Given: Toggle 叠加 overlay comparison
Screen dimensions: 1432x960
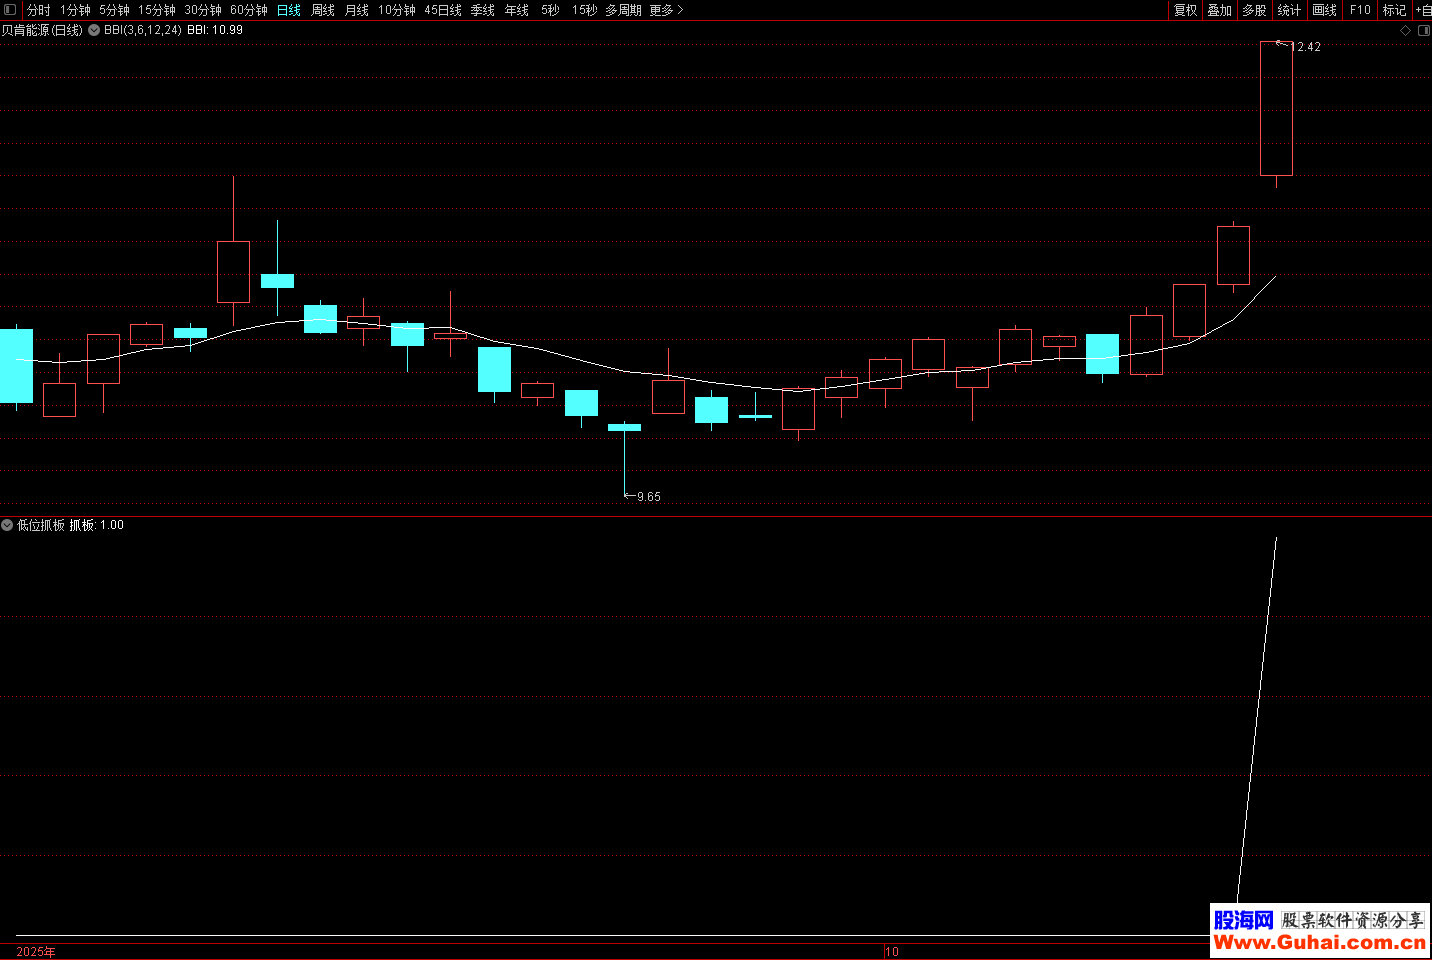Looking at the screenshot, I should coord(1219,10).
